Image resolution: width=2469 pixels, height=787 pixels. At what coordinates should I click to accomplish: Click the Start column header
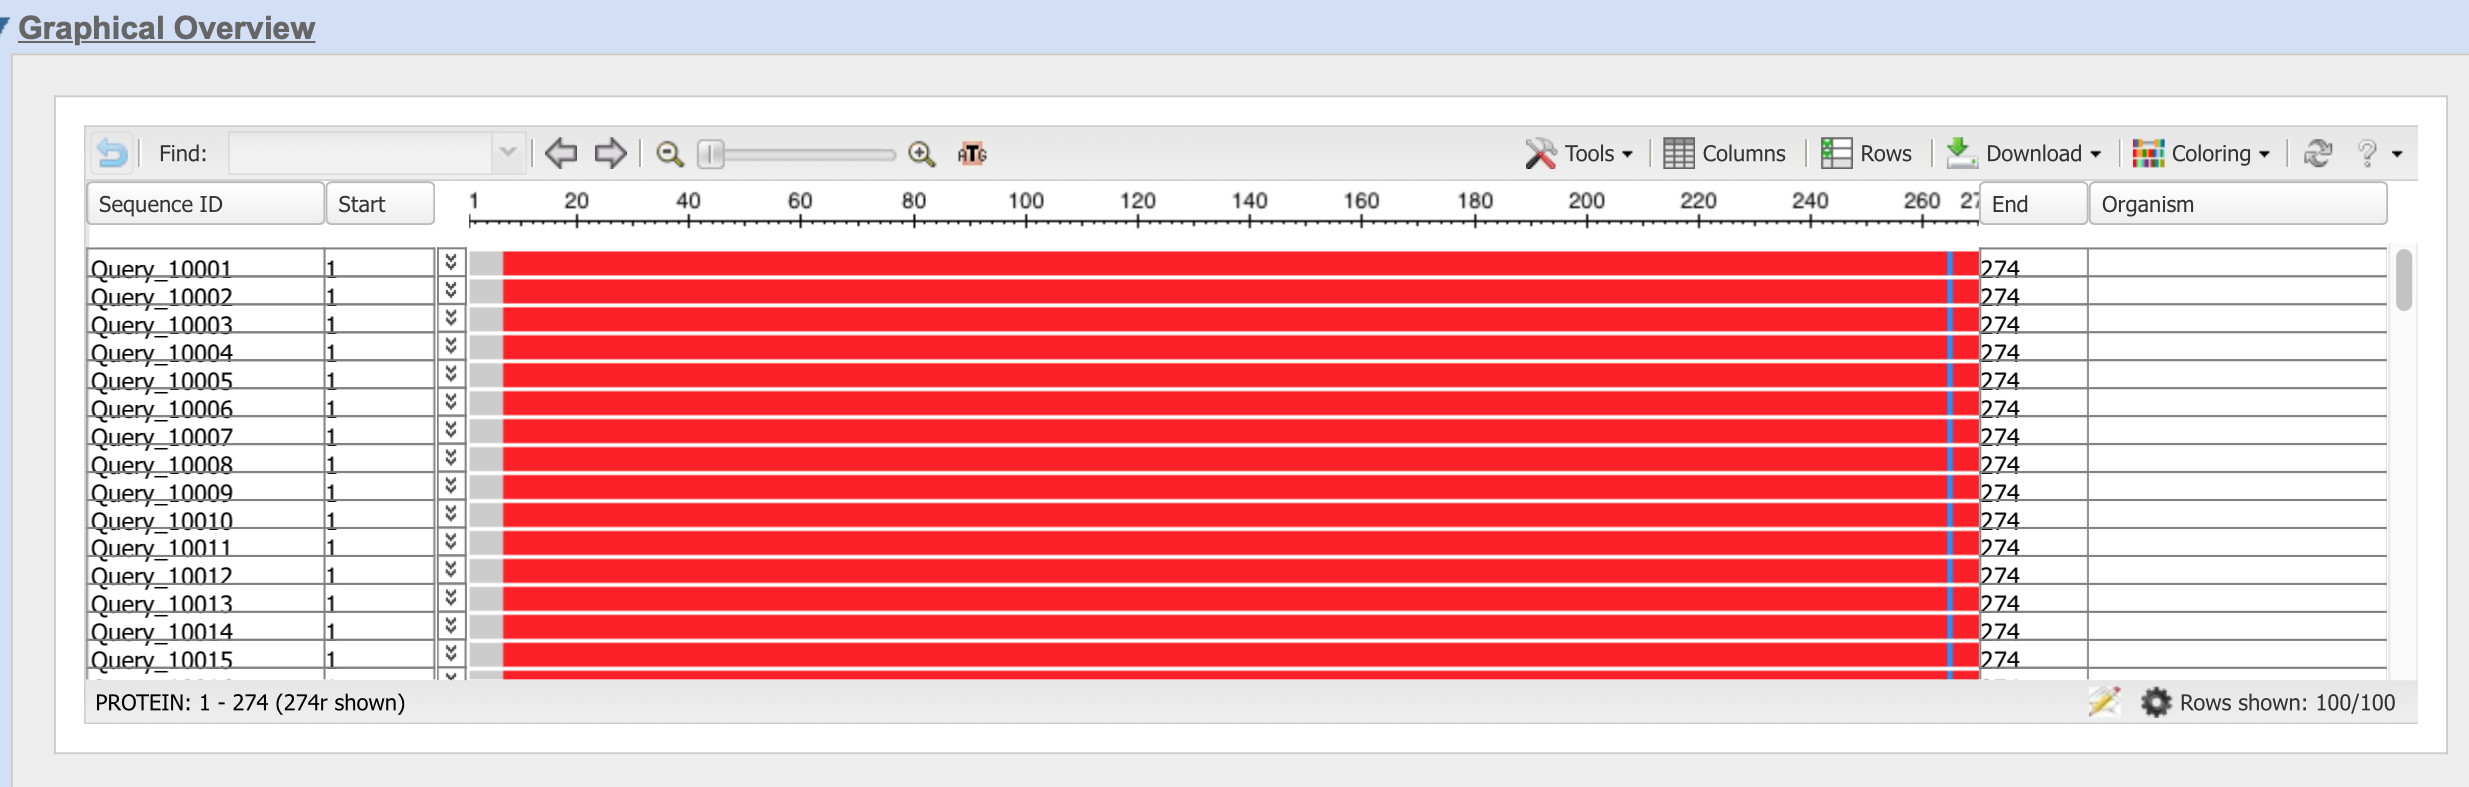pos(381,204)
